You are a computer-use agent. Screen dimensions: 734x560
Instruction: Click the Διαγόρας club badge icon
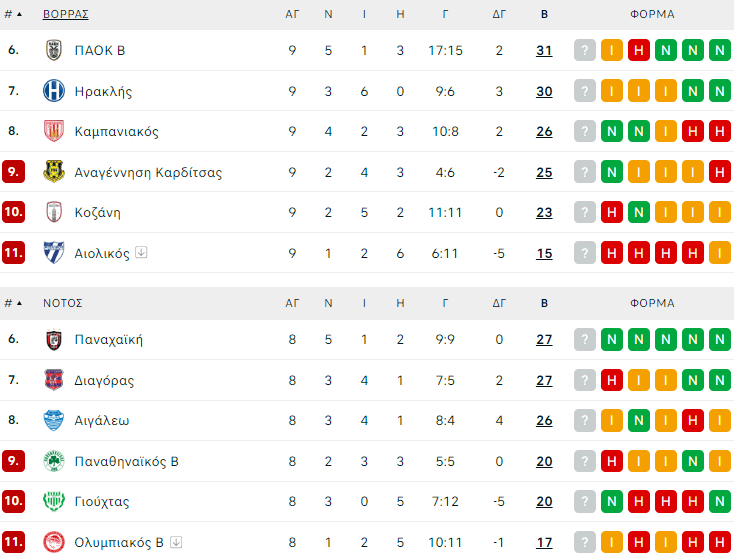click(54, 380)
